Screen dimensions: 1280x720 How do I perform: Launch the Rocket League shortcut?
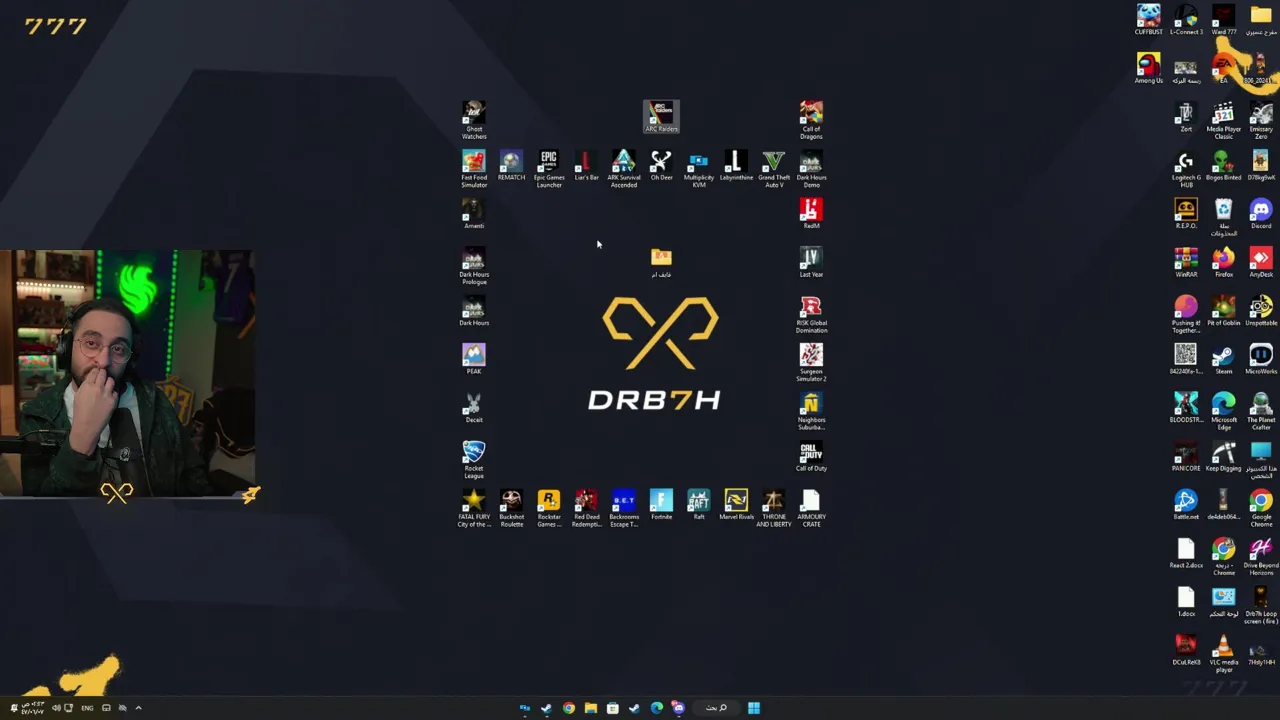pyautogui.click(x=474, y=460)
